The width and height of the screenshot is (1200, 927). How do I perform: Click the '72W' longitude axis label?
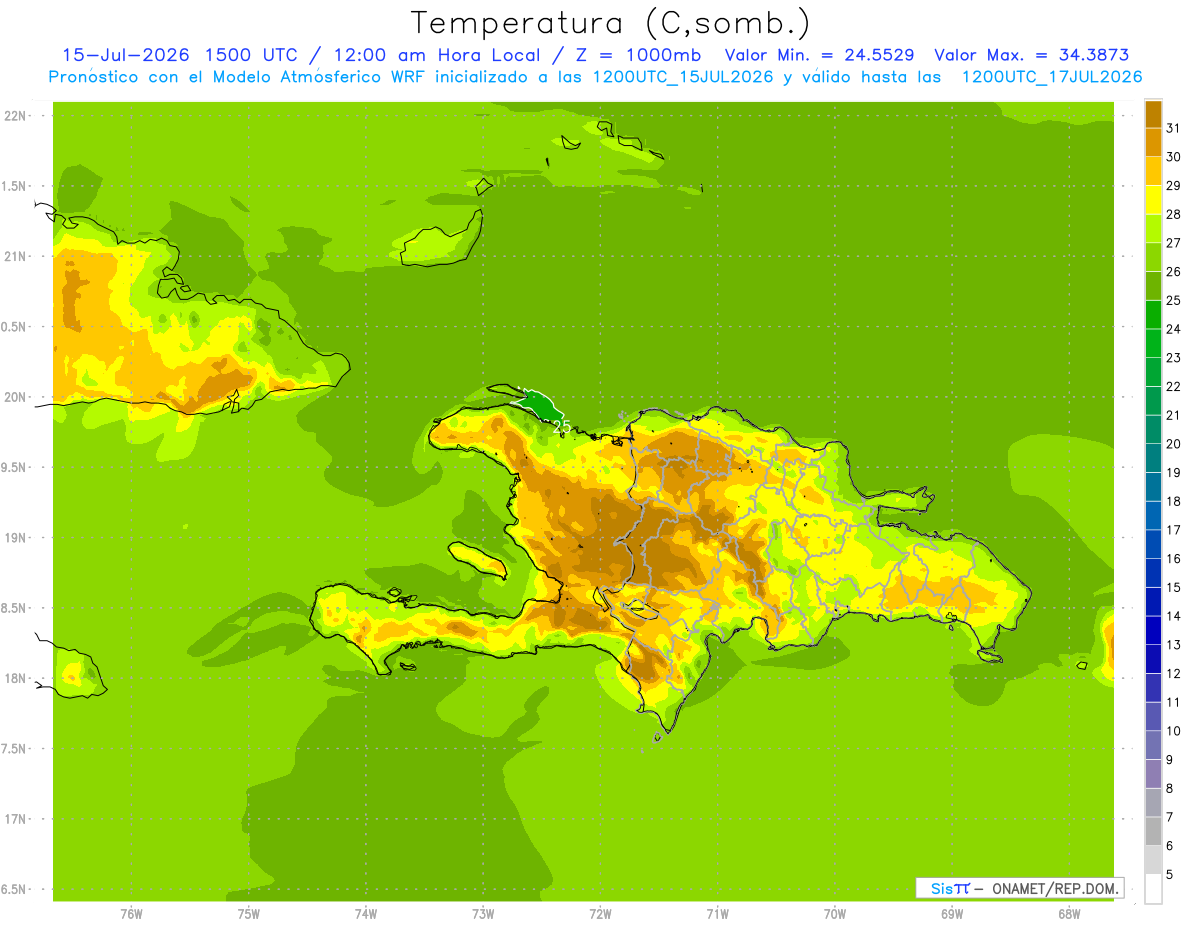[600, 913]
